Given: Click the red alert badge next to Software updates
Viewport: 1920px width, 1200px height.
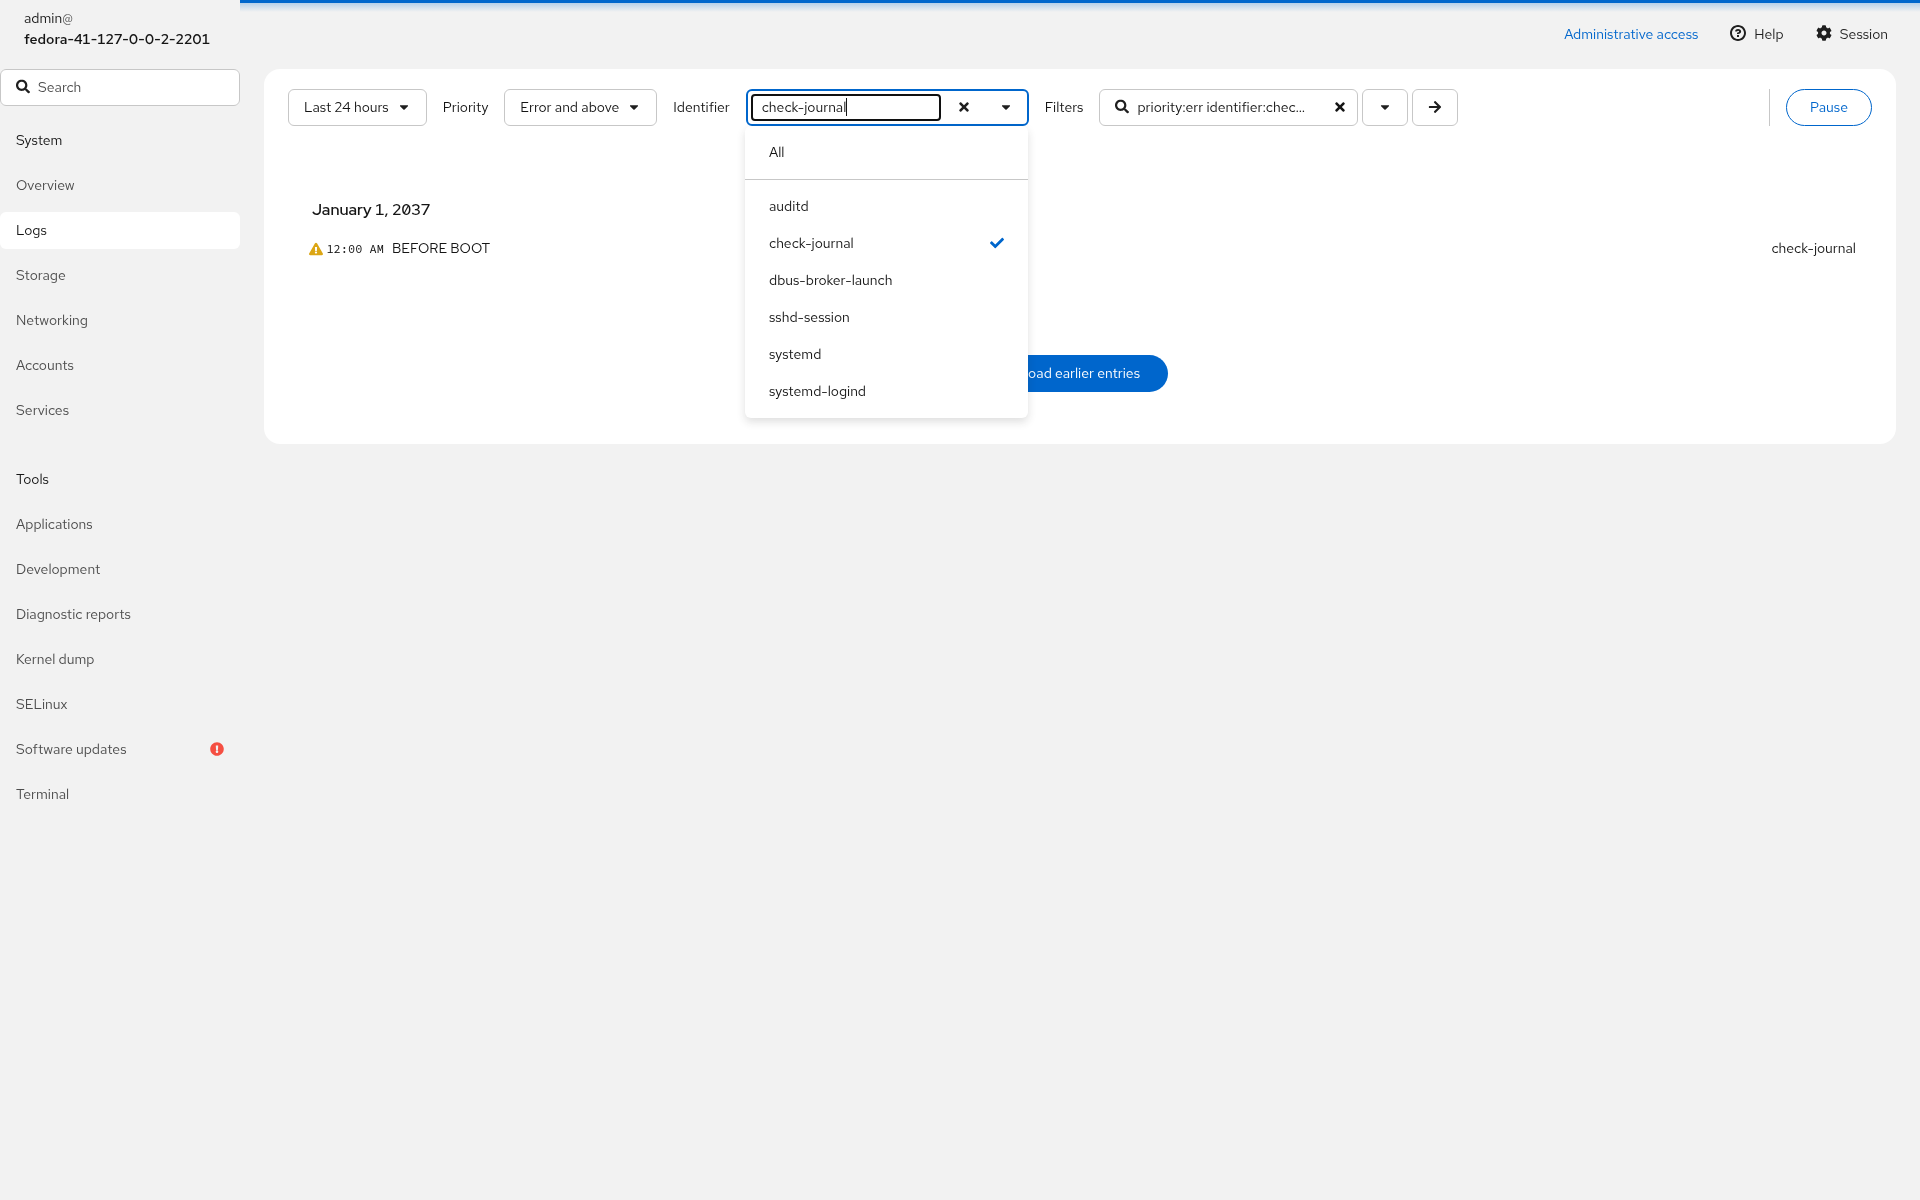Looking at the screenshot, I should [217, 749].
